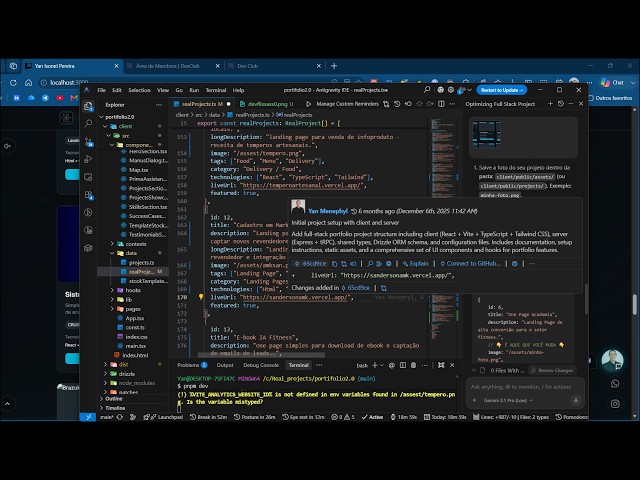The image size is (640, 480).
Task: Open the attached screenshot thumbnail in chat
Action: (x=486, y=135)
